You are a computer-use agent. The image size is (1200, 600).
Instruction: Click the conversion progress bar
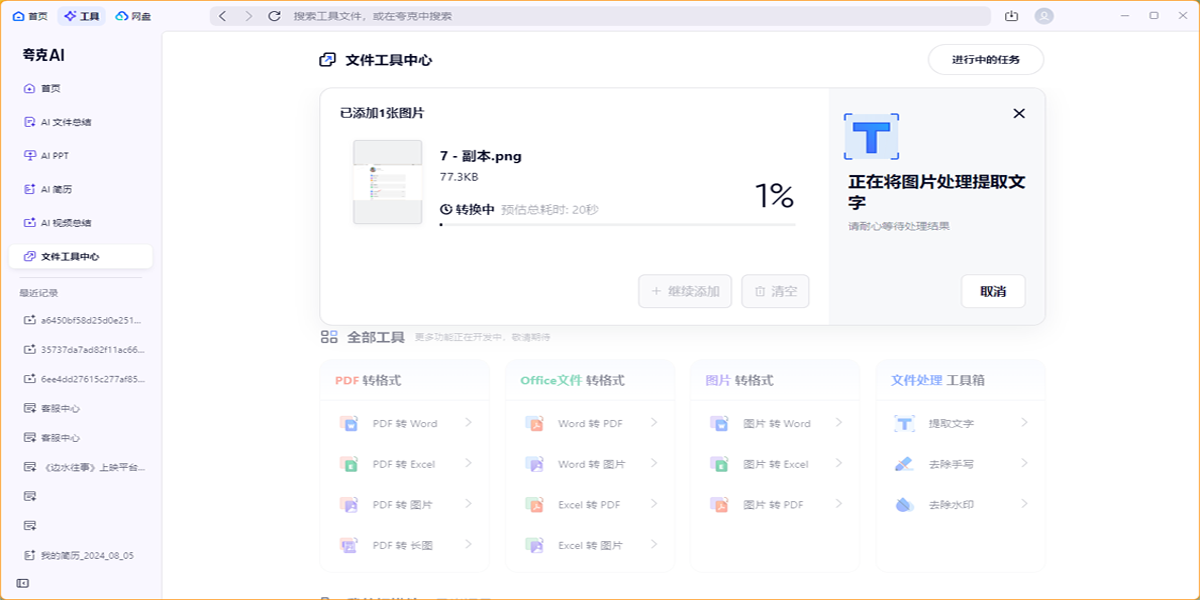coord(617,225)
